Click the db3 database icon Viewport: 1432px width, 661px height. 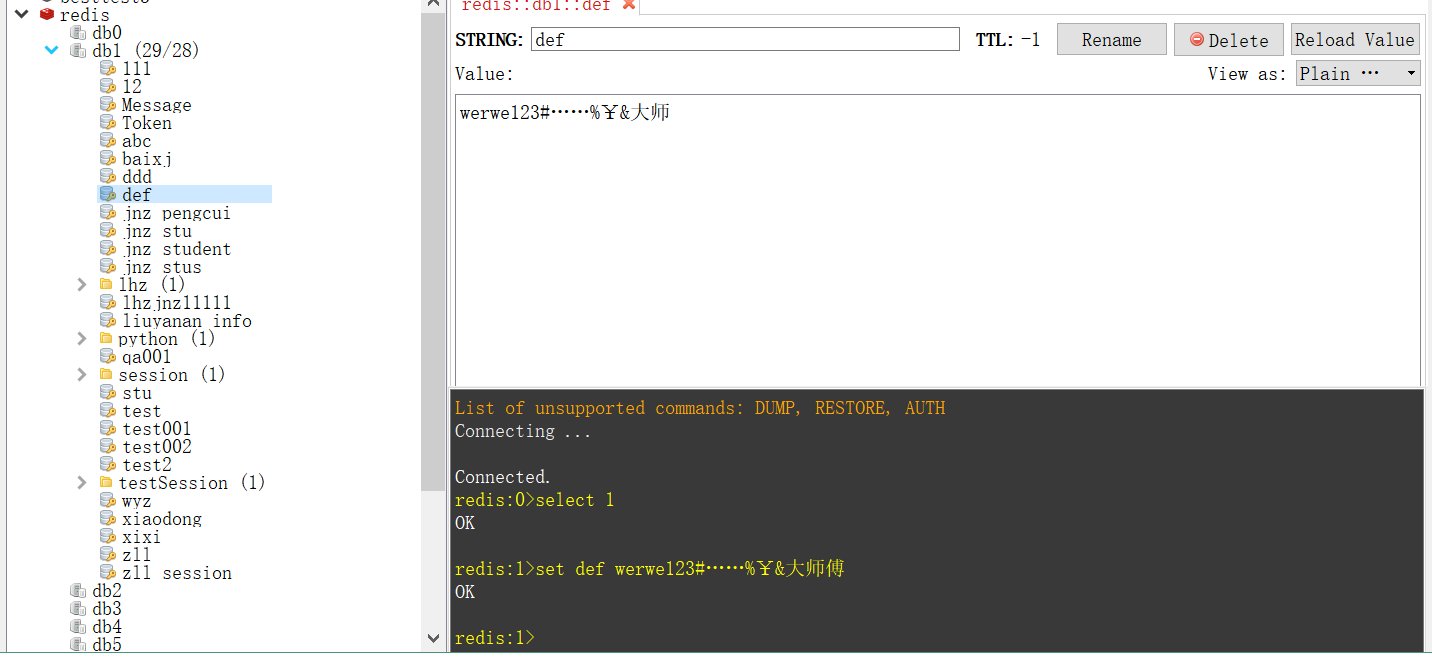(78, 609)
